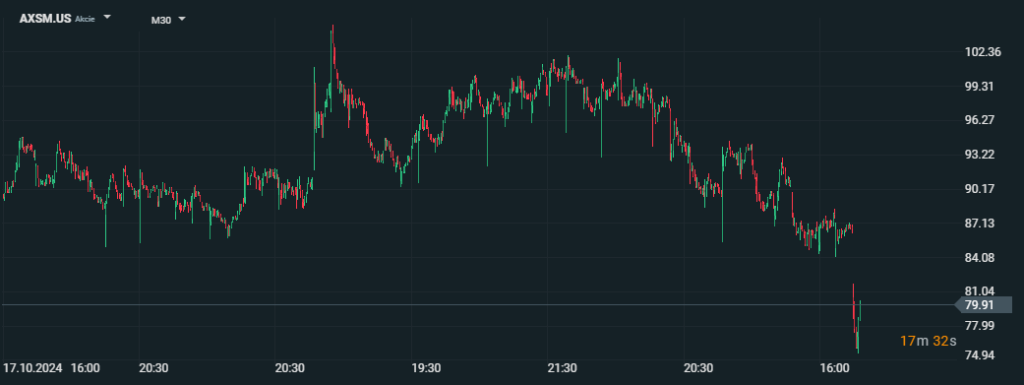
Task: Click the Akcje asset type label
Action: [85, 20]
